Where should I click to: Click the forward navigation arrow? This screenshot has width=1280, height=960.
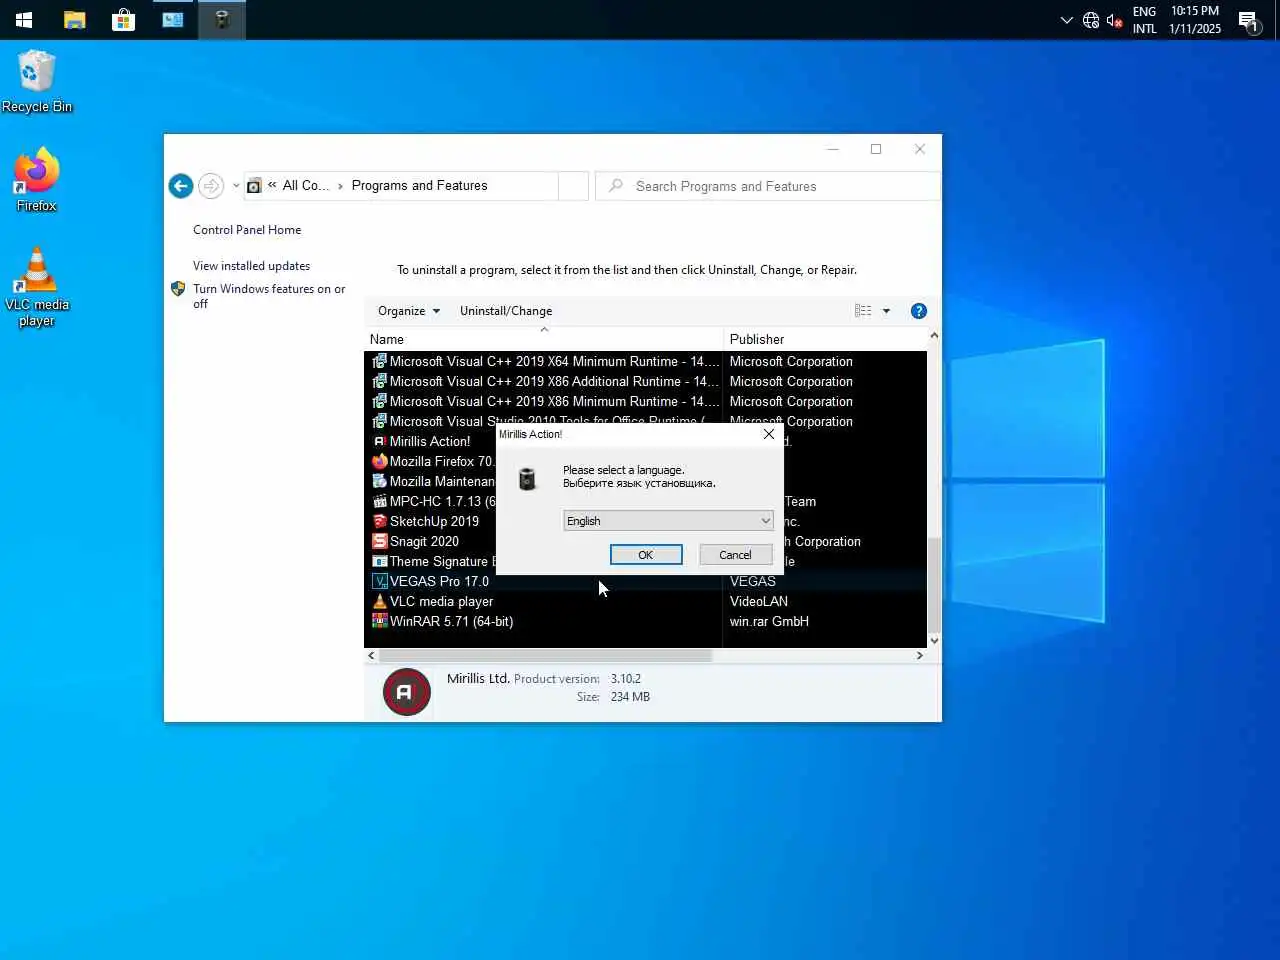[211, 186]
